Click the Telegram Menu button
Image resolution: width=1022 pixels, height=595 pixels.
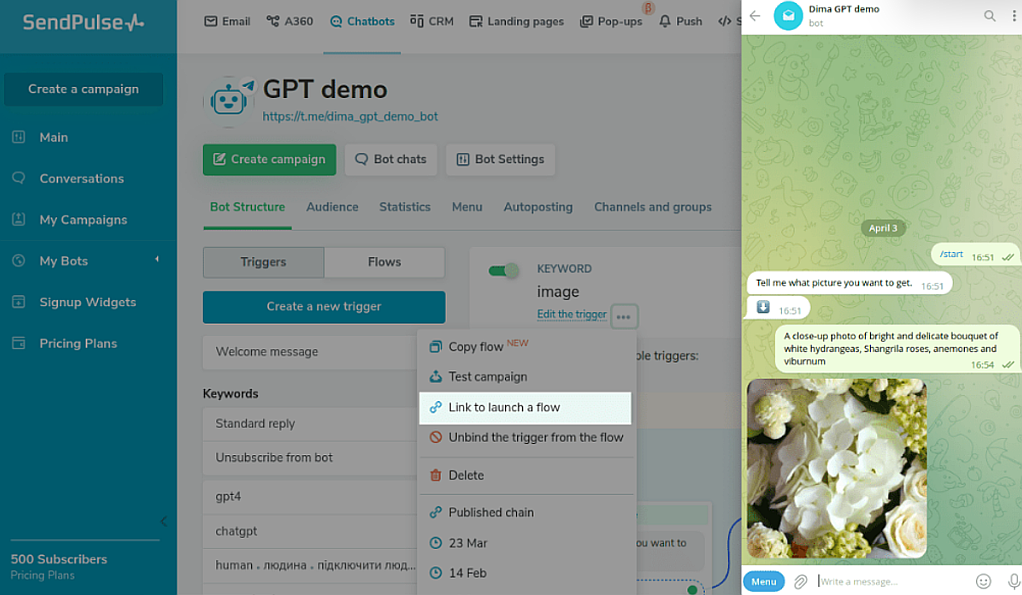point(764,581)
